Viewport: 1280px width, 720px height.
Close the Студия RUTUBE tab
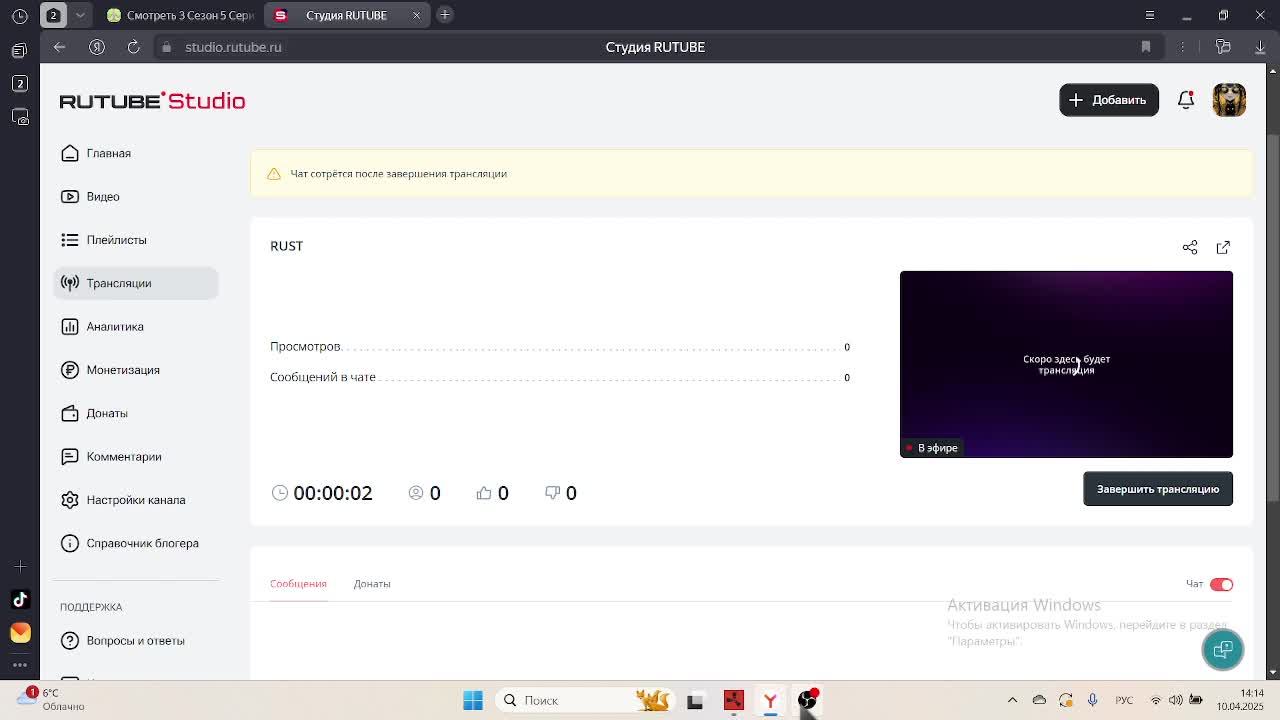[x=417, y=15]
